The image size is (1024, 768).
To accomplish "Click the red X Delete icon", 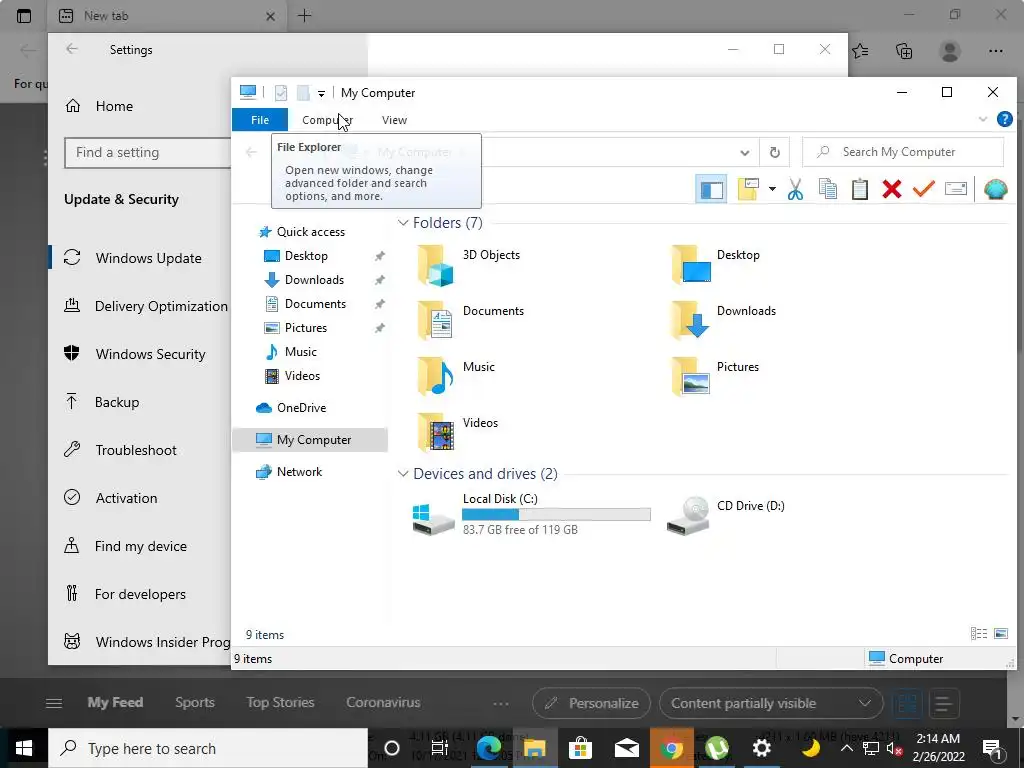I will pos(891,189).
